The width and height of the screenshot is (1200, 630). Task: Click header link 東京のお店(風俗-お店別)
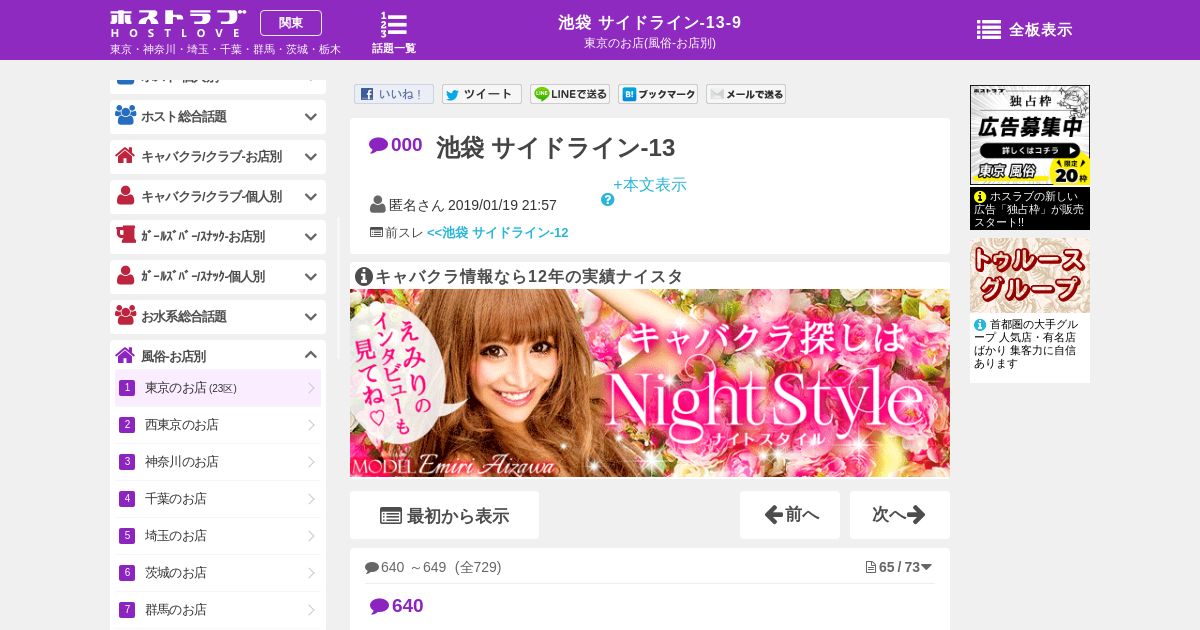tap(650, 43)
